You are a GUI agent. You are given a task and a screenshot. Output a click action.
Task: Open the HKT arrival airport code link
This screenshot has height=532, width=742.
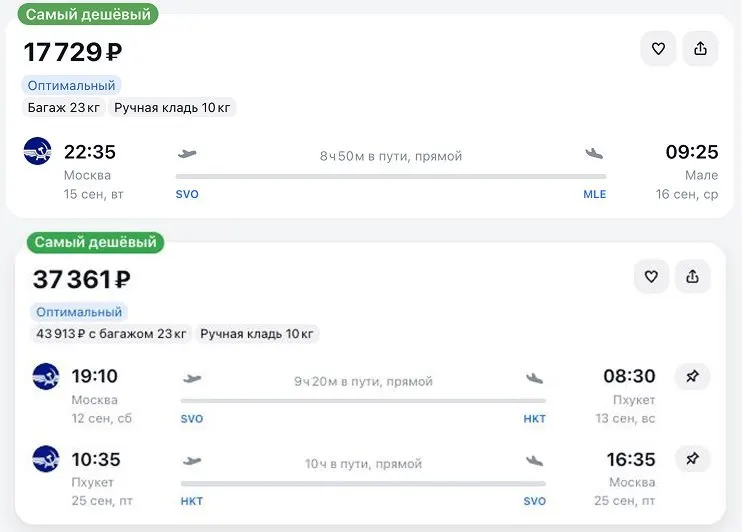point(534,418)
